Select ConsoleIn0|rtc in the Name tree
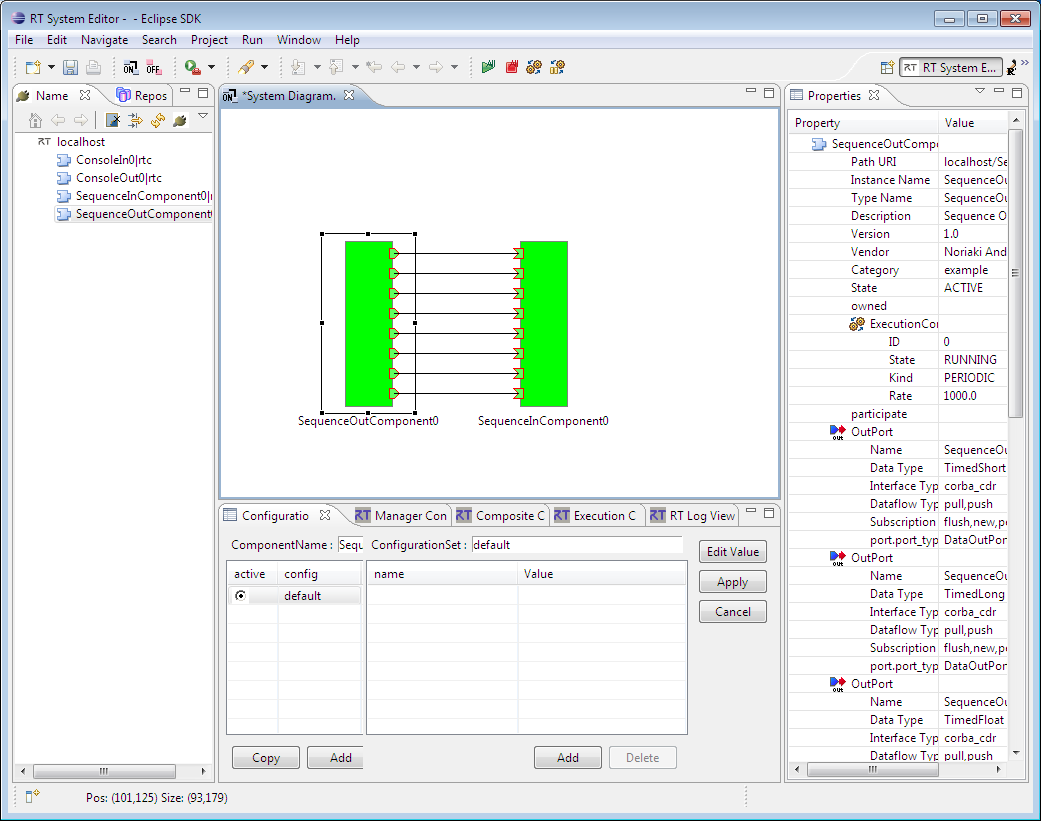The width and height of the screenshot is (1041, 821). pos(113,160)
